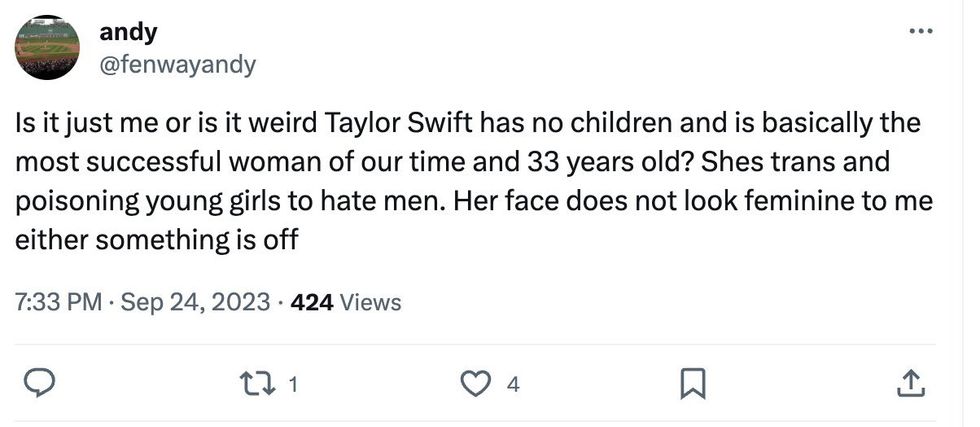
Task: Click the 7:33 PM timestamp
Action: point(59,302)
